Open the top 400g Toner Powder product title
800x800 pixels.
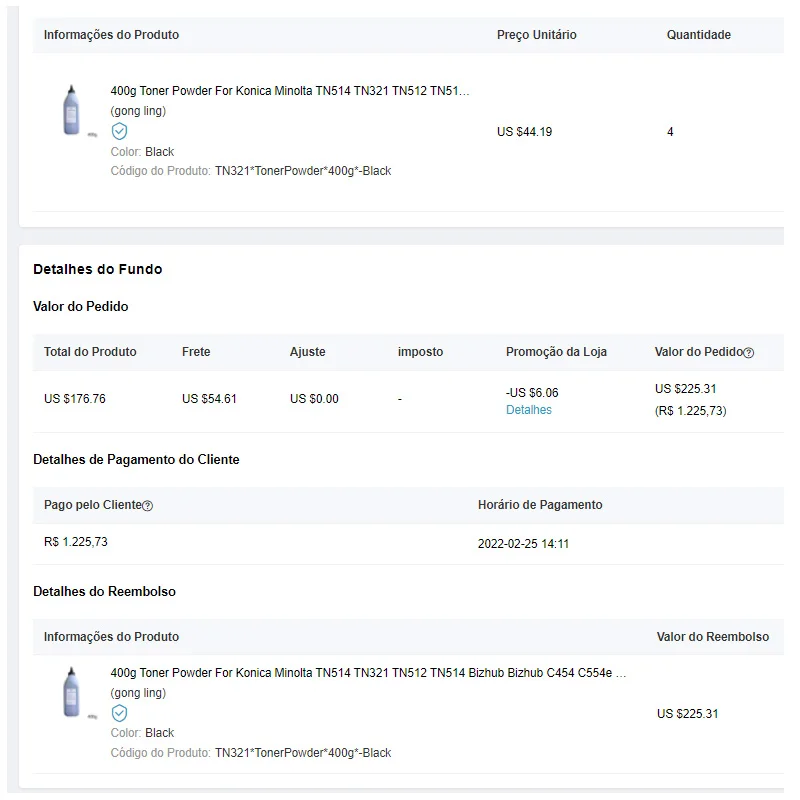(290, 91)
